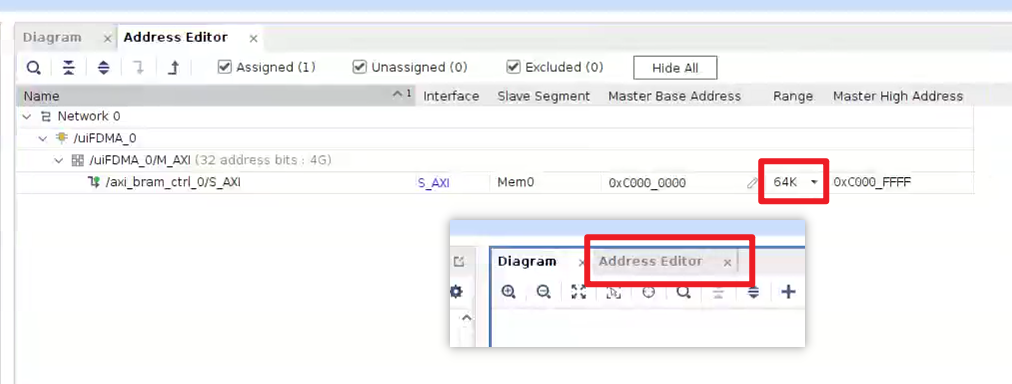Viewport: 1012px width, 384px height.
Task: Click Zoom Out in the inset Diagram toolbar
Action: pos(543,292)
